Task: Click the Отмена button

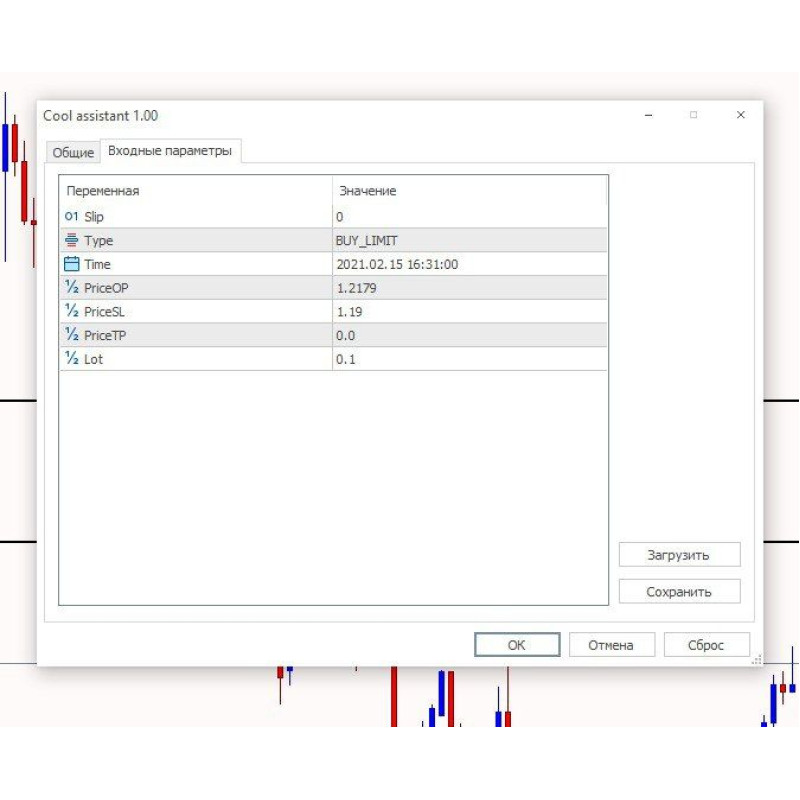Action: click(611, 645)
